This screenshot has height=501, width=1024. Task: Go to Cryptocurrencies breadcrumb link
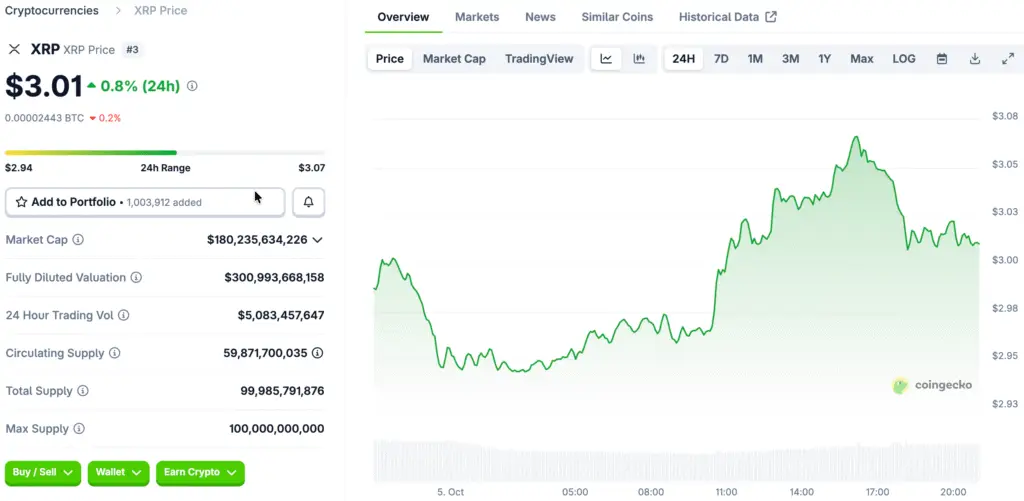pos(52,10)
